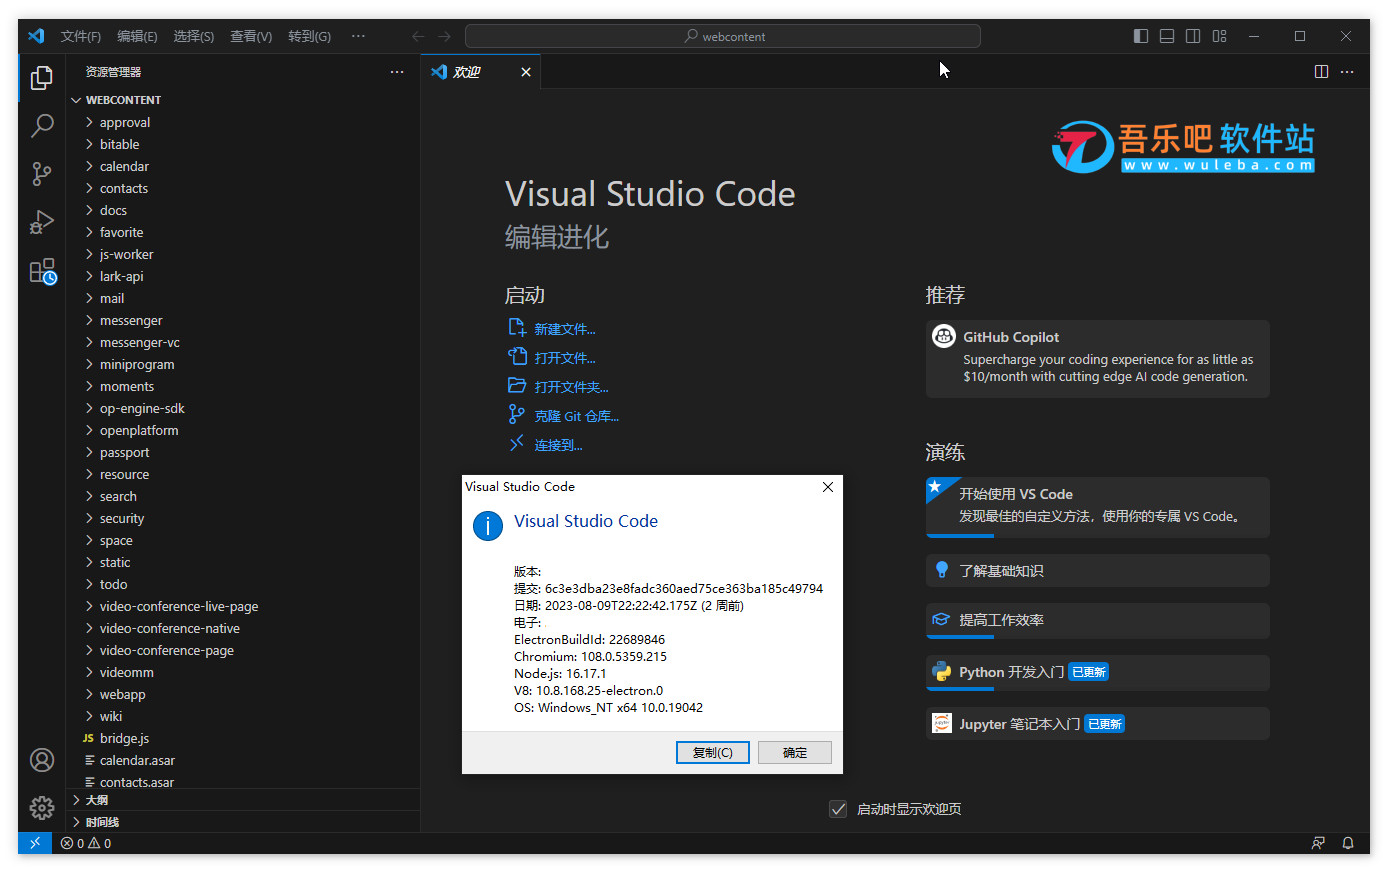The image size is (1386, 870).
Task: Click the Python icon in the walkthroughs
Action: pyautogui.click(x=941, y=672)
